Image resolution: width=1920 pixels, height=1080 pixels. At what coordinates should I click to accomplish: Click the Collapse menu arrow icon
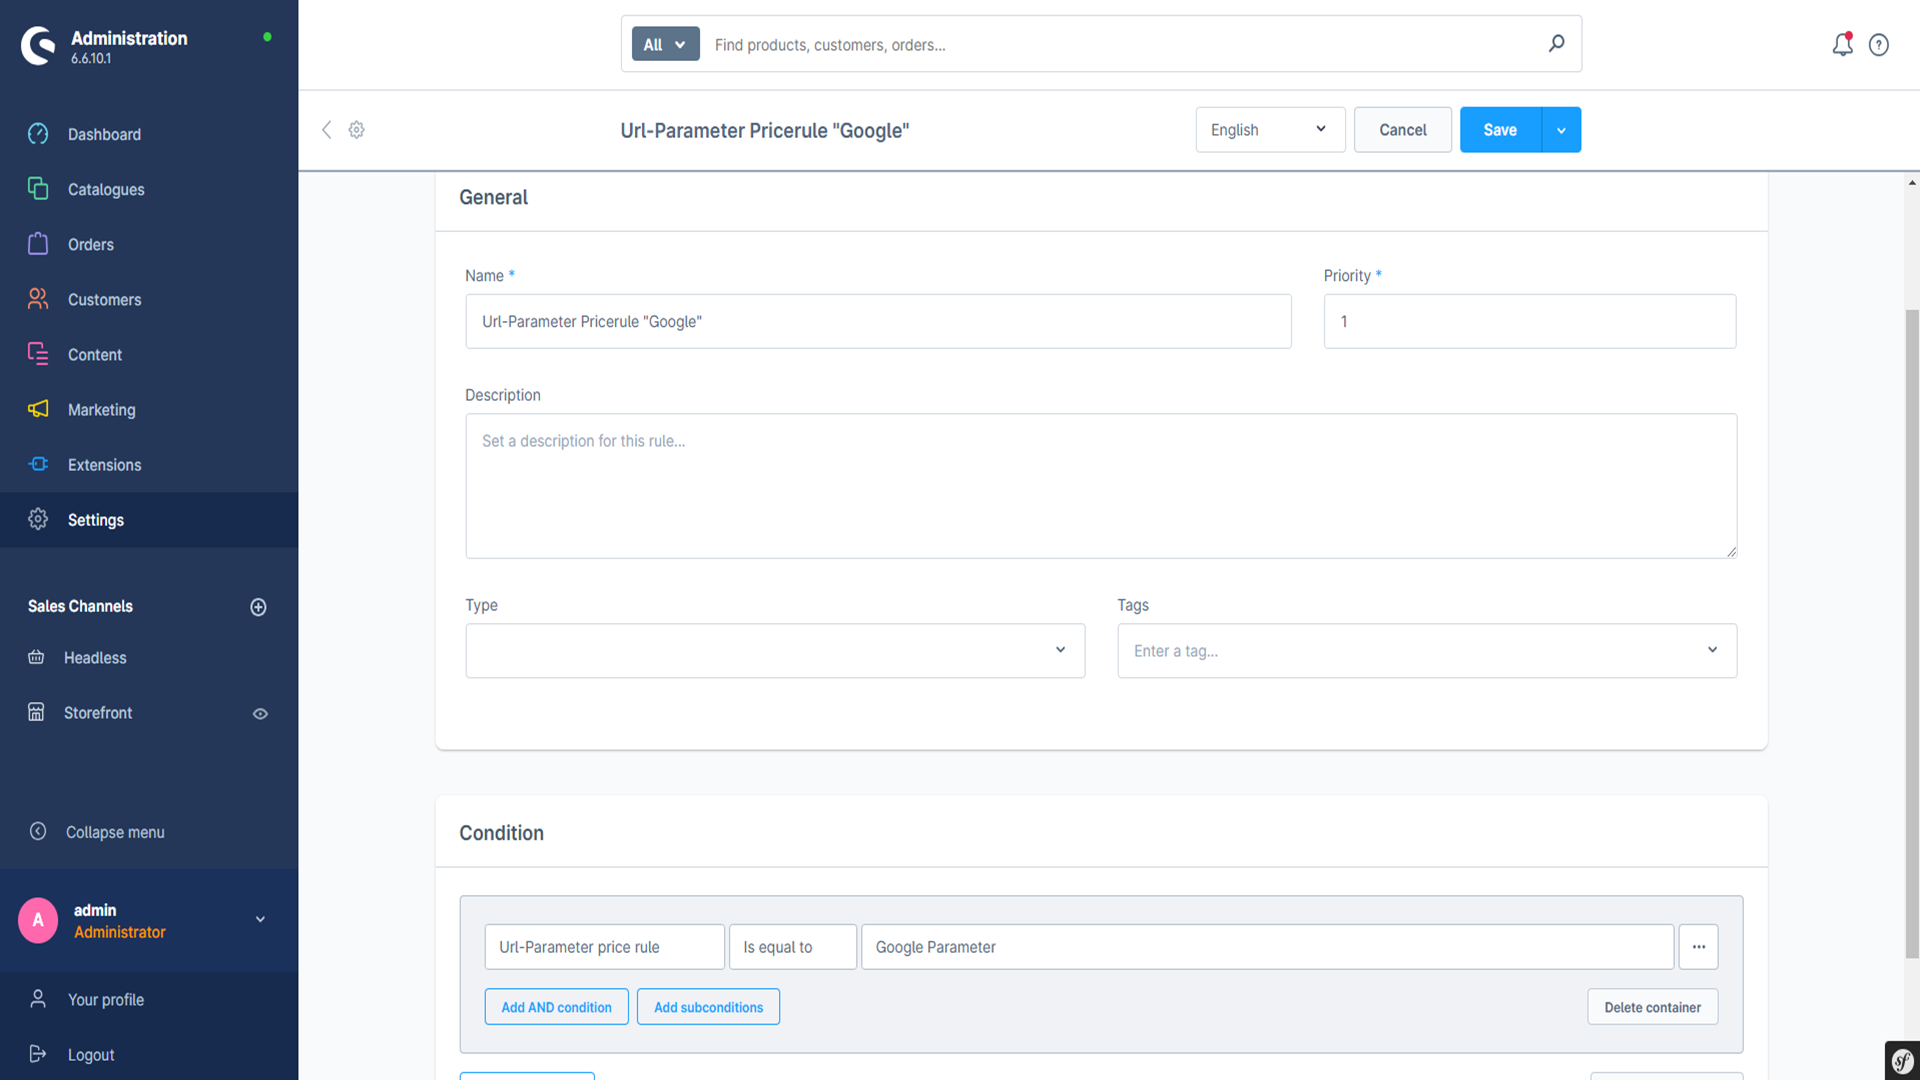click(x=38, y=831)
